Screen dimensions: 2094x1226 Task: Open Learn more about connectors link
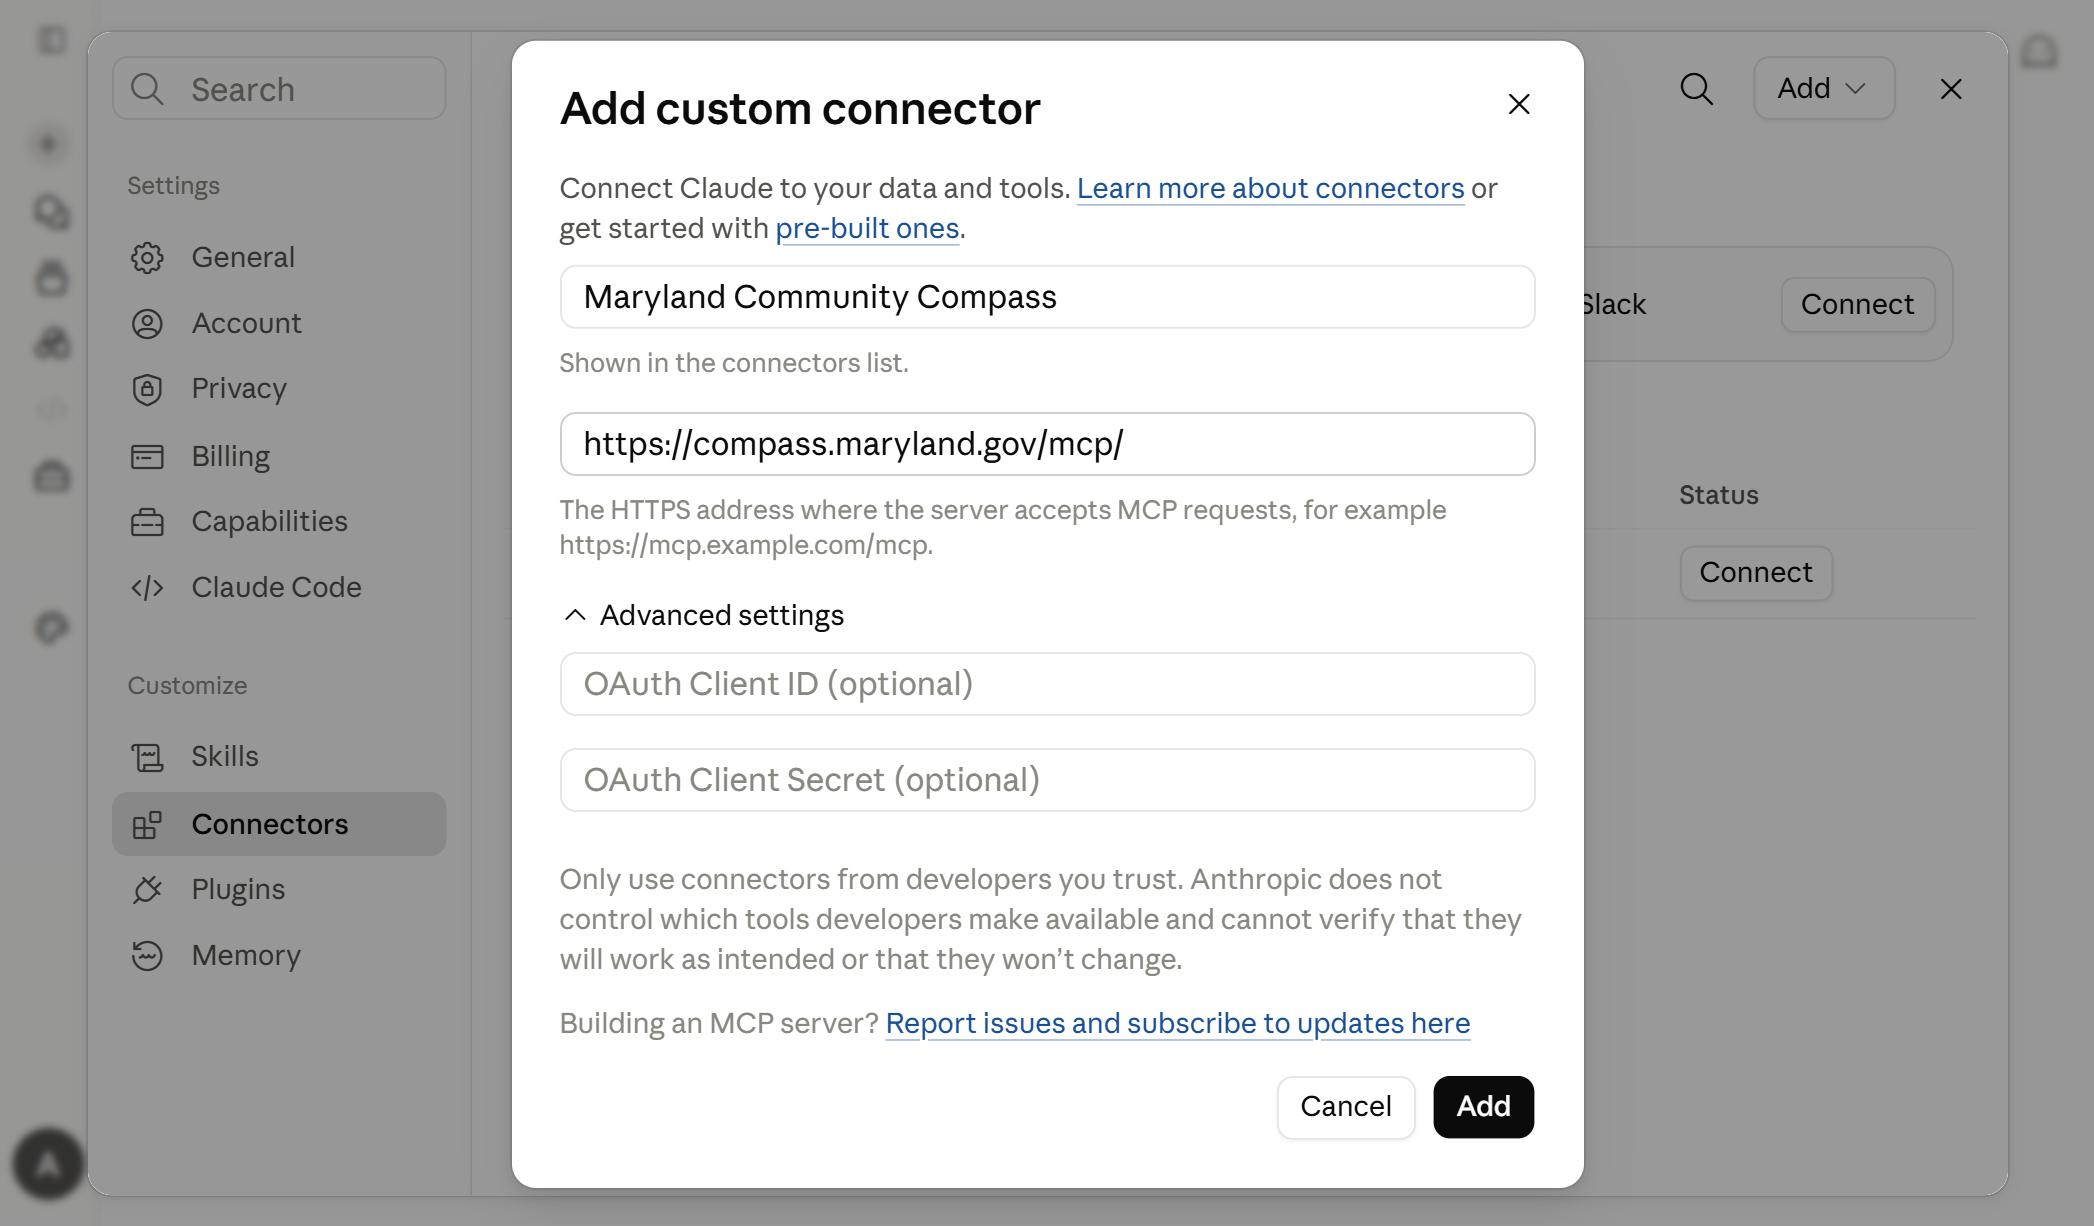click(1270, 188)
